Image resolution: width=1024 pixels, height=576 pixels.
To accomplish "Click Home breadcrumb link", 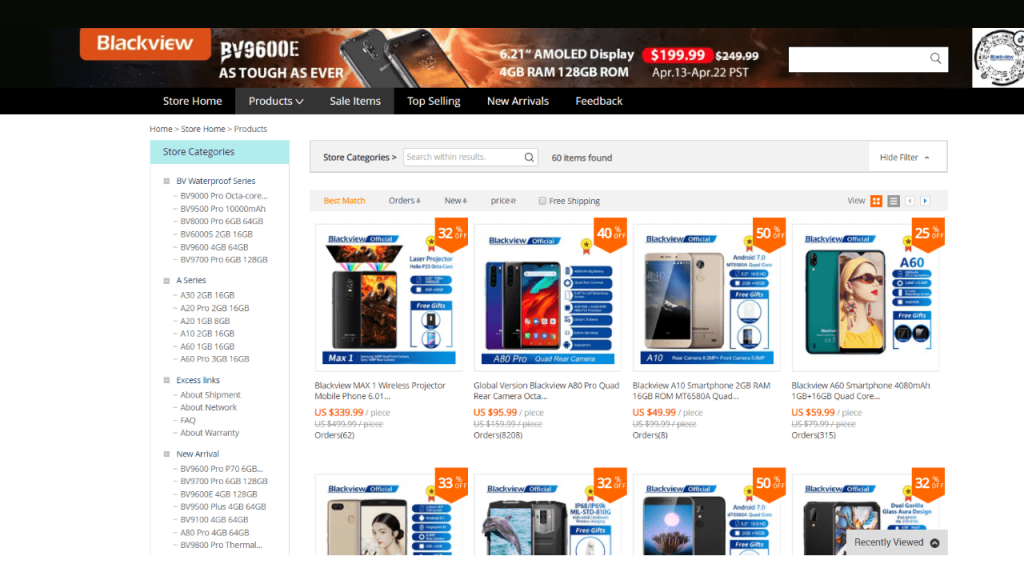I will coord(161,129).
